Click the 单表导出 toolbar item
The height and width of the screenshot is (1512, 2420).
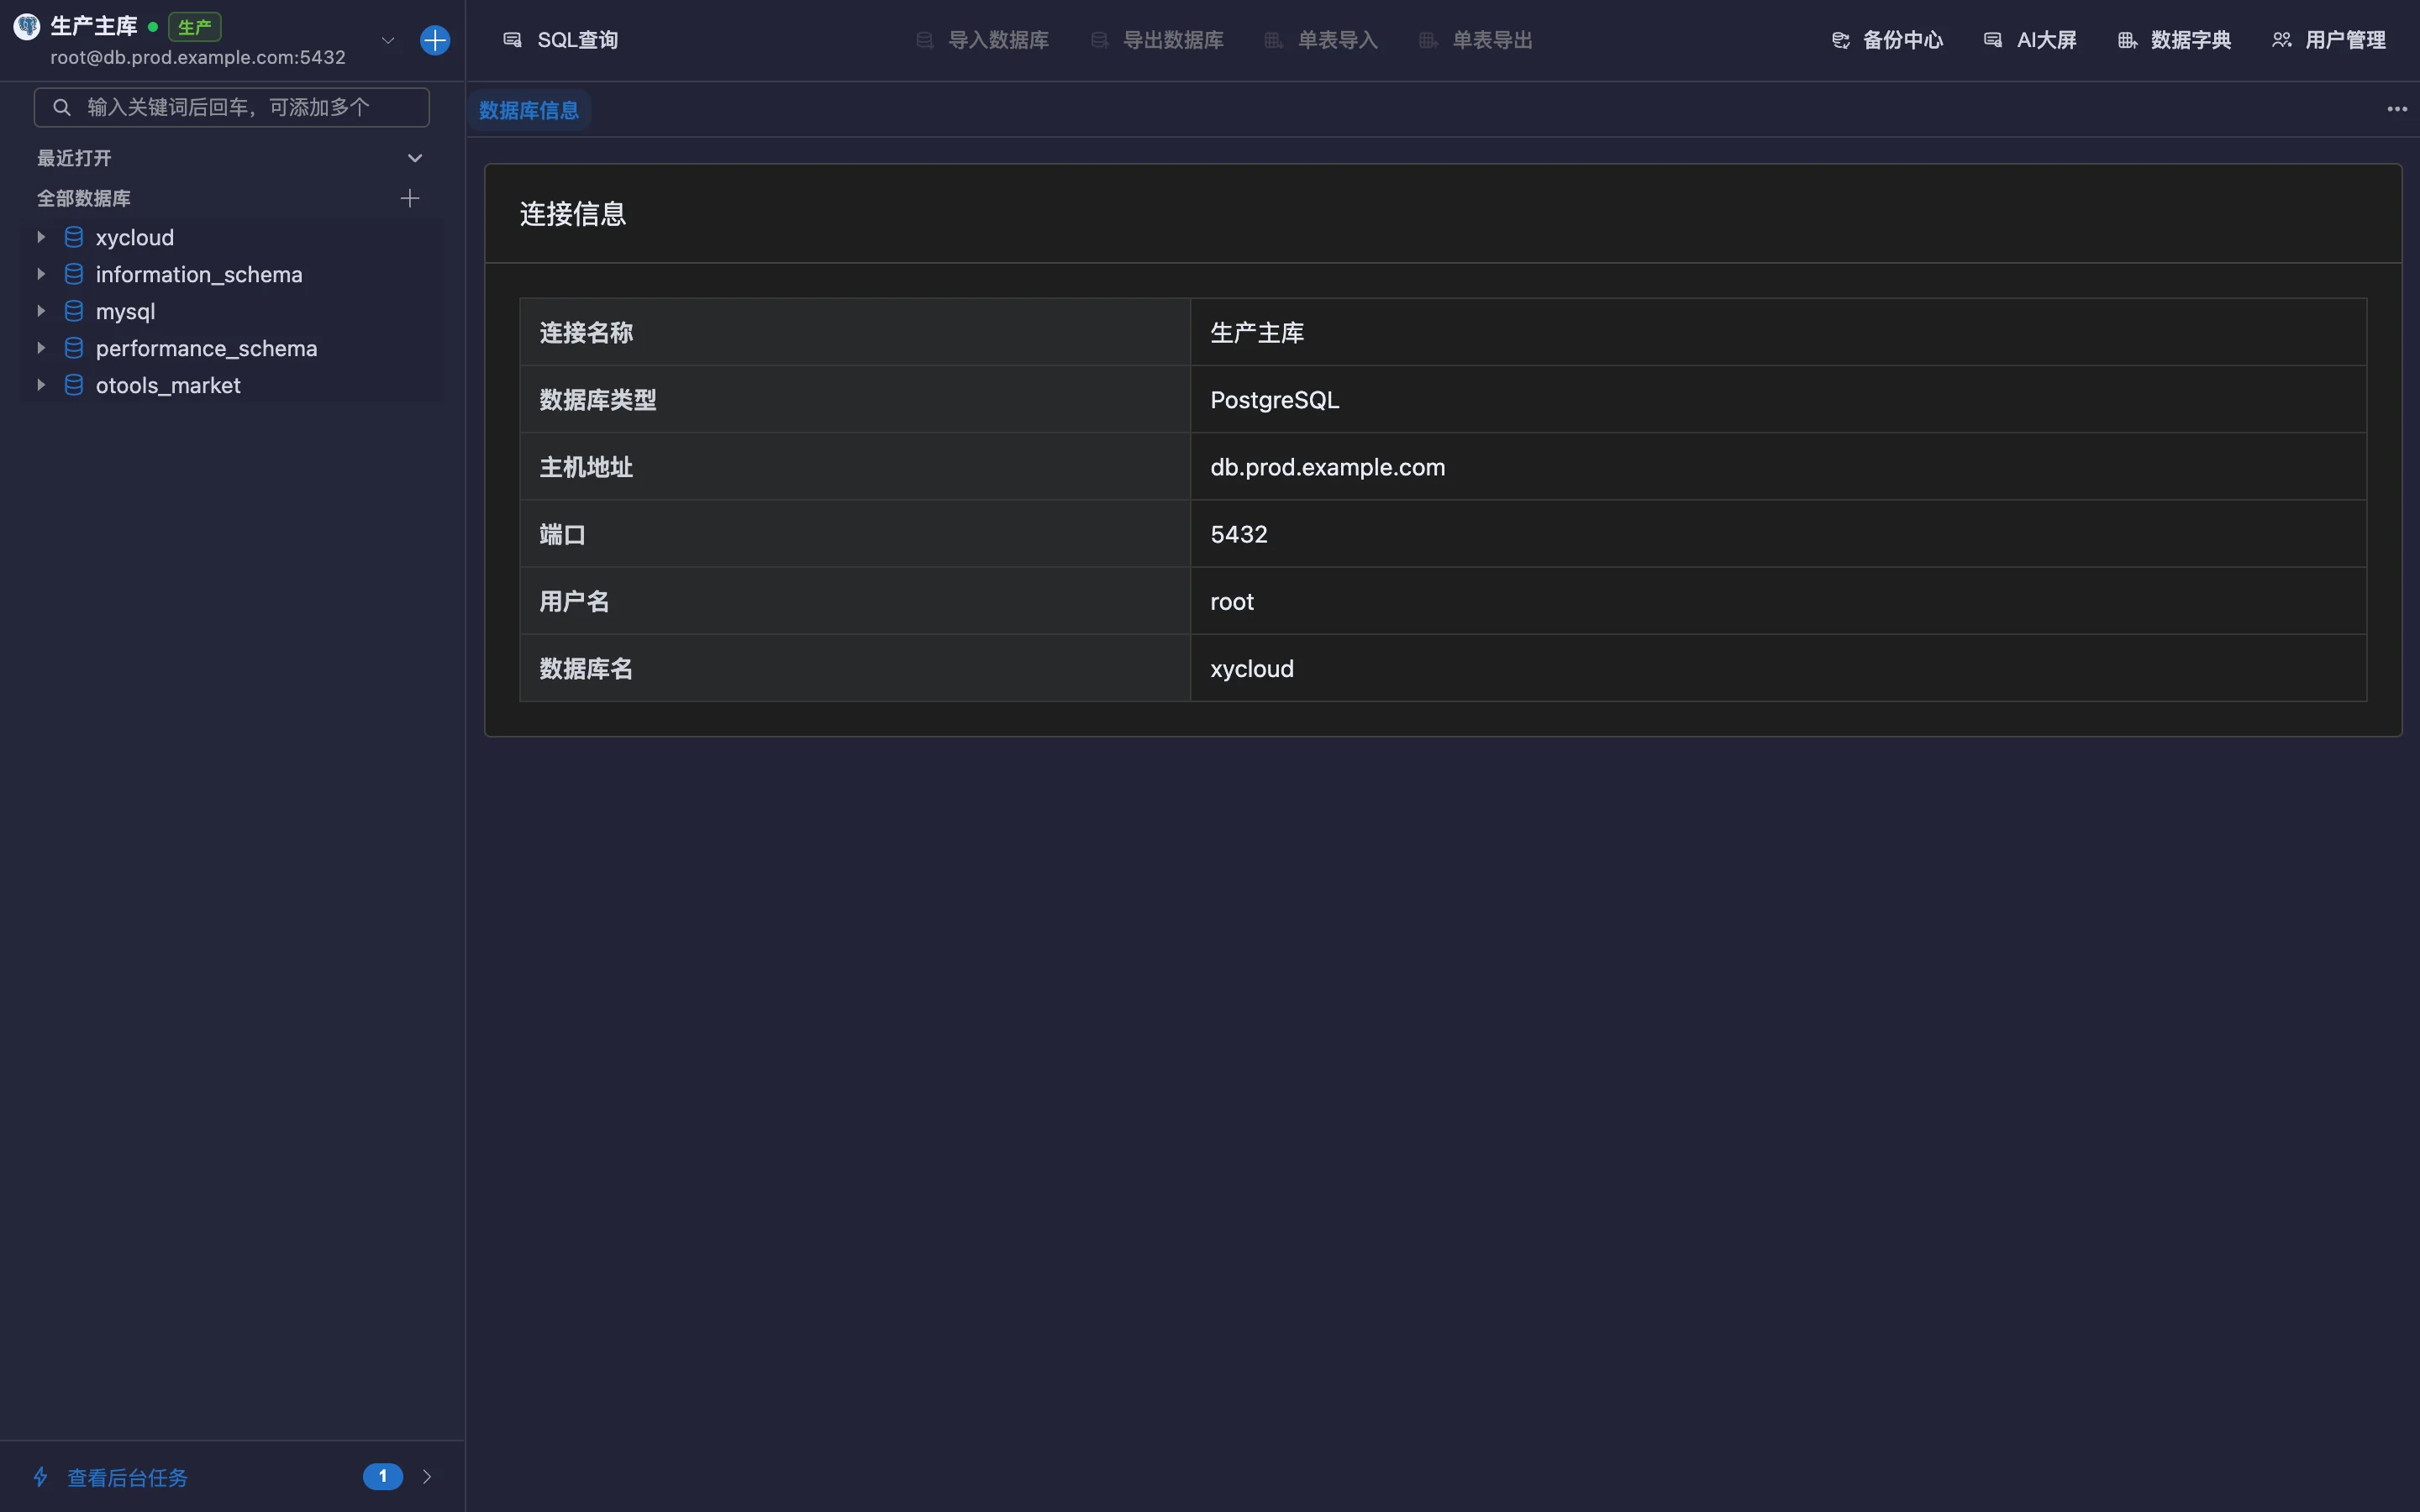point(1476,40)
